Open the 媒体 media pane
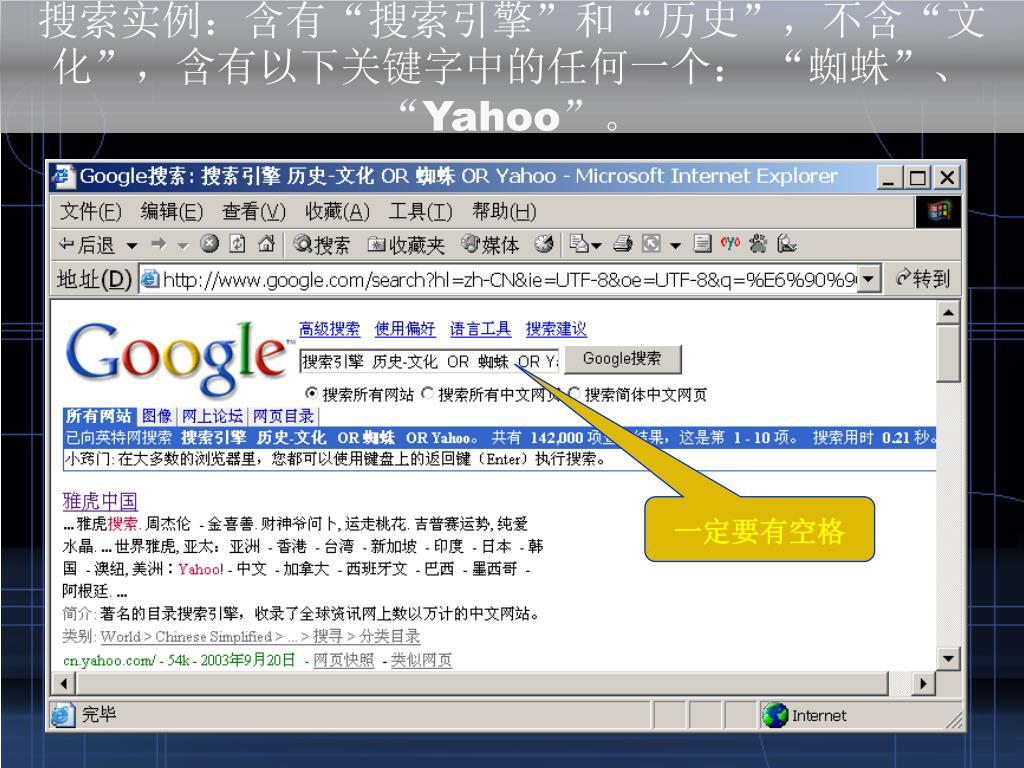 coord(490,245)
